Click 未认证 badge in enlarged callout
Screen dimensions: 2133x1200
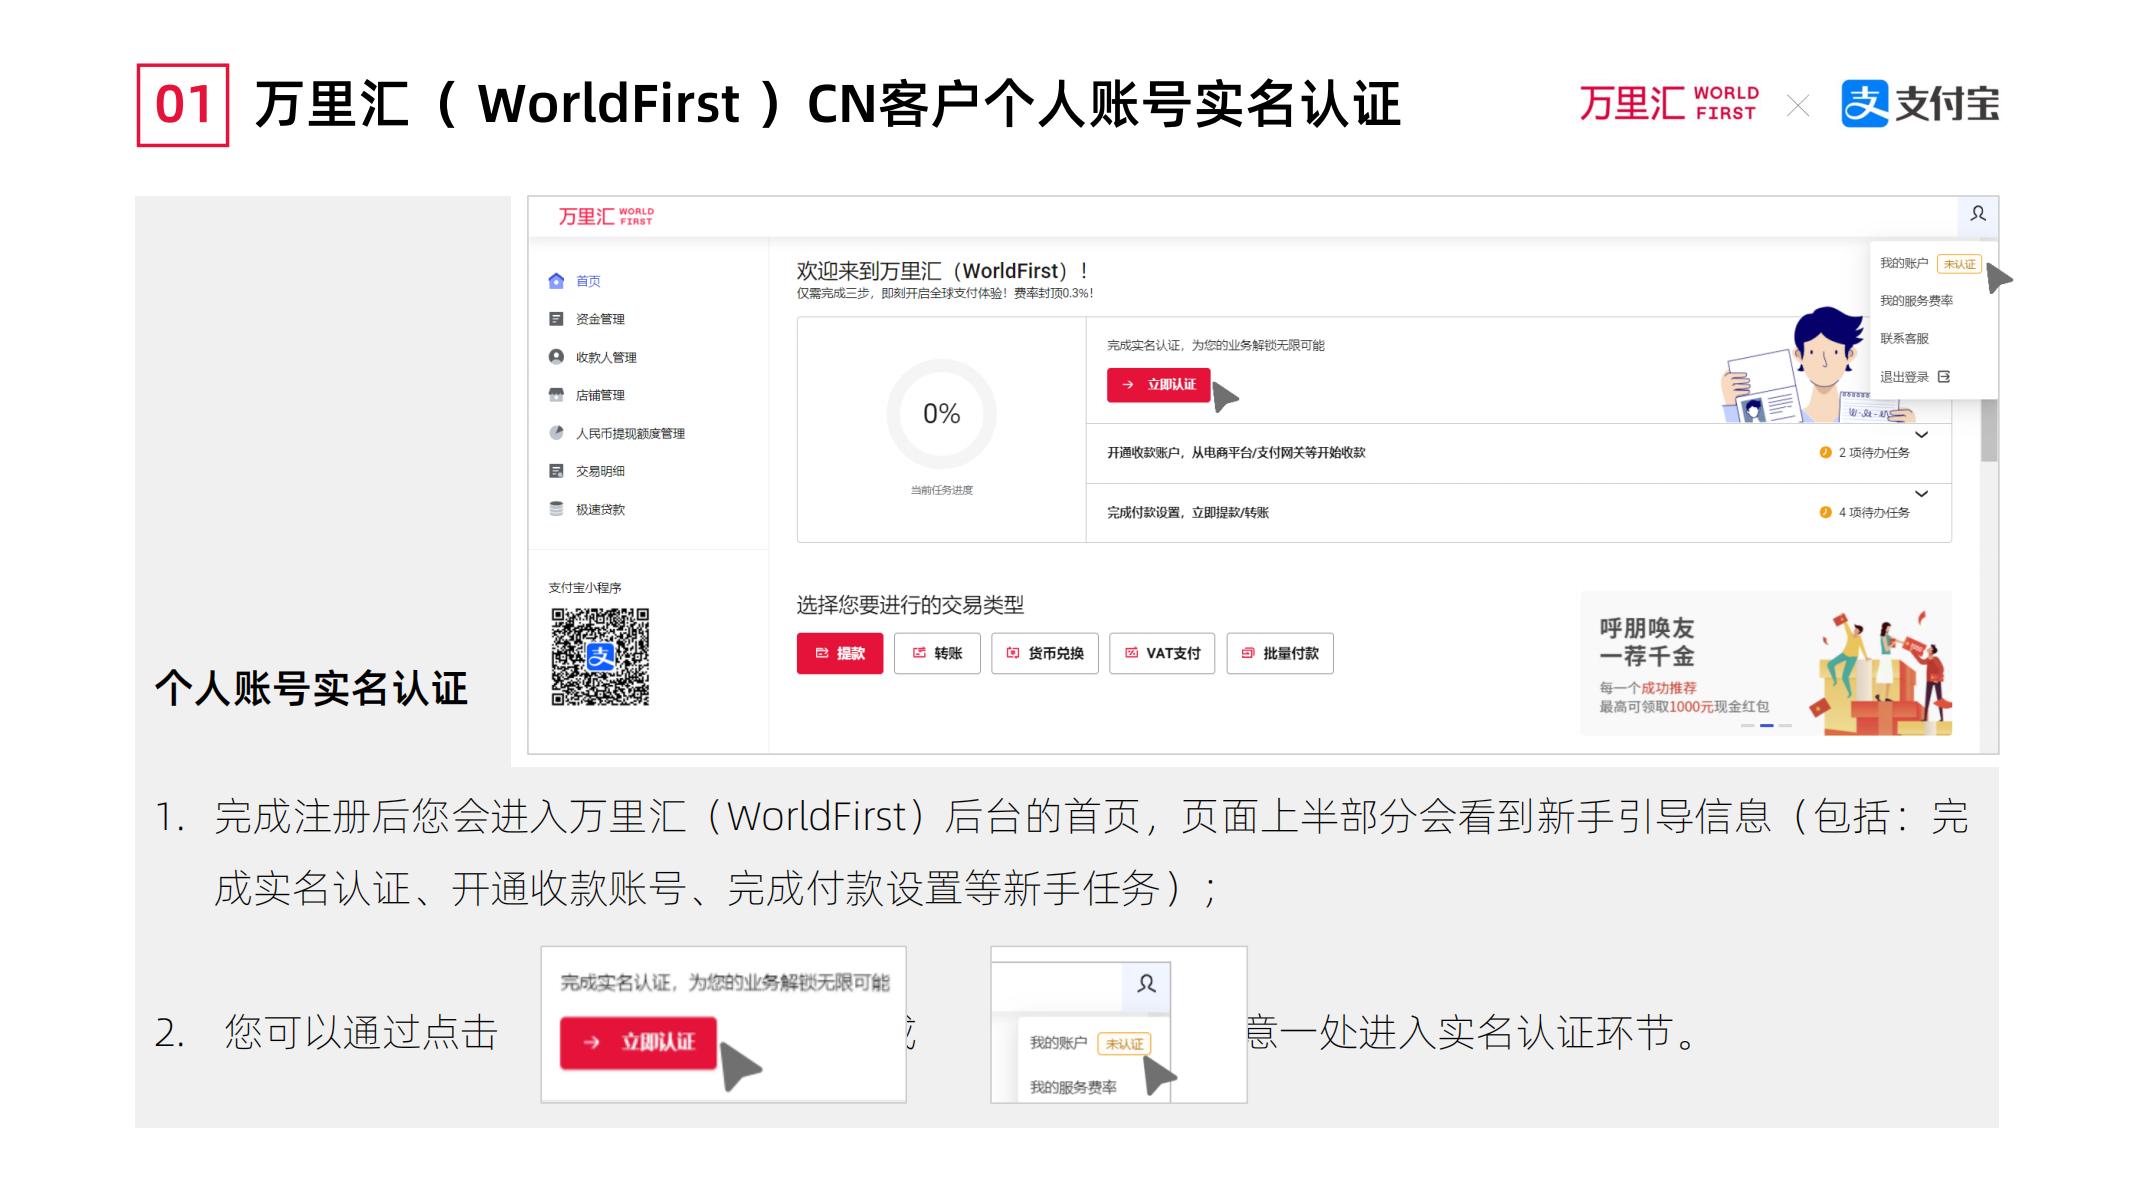[1124, 1044]
